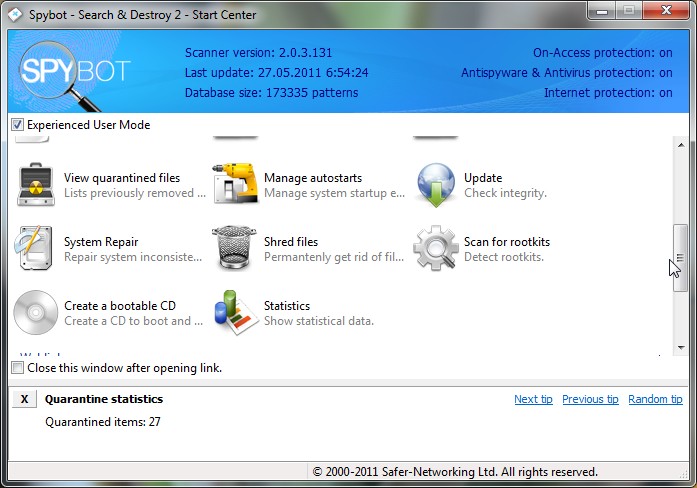Close the Spybot Start Center window
Screen dimensions: 697x488
(665, 11)
